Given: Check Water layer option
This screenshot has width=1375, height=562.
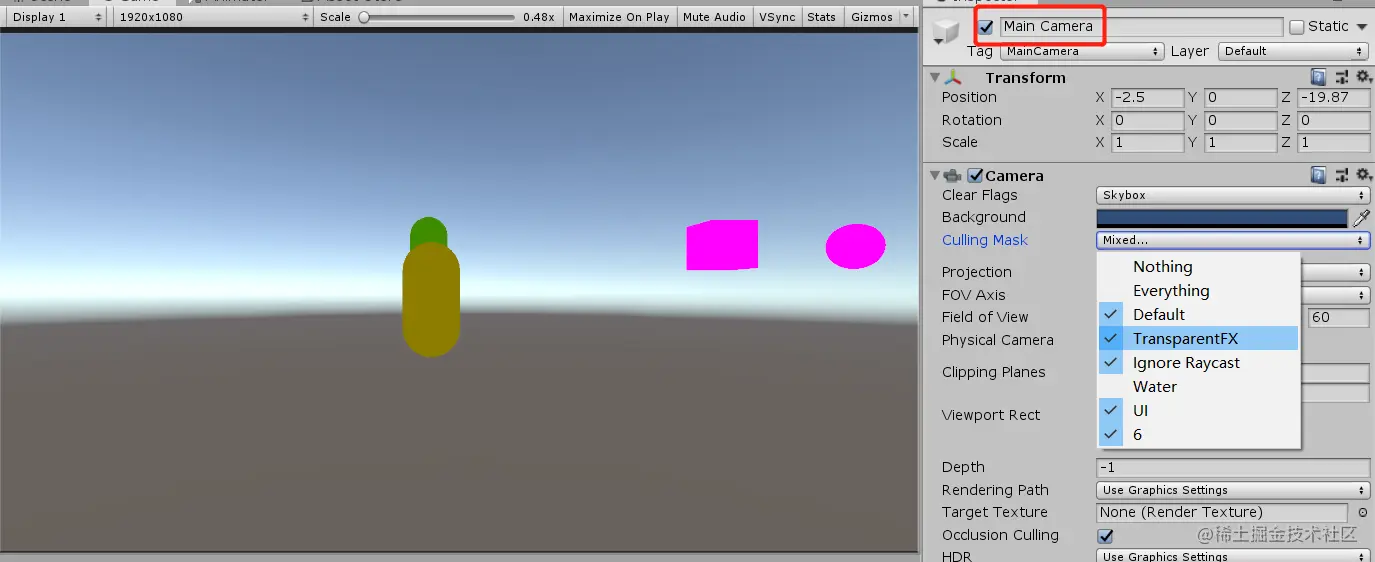Looking at the screenshot, I should click(1198, 387).
